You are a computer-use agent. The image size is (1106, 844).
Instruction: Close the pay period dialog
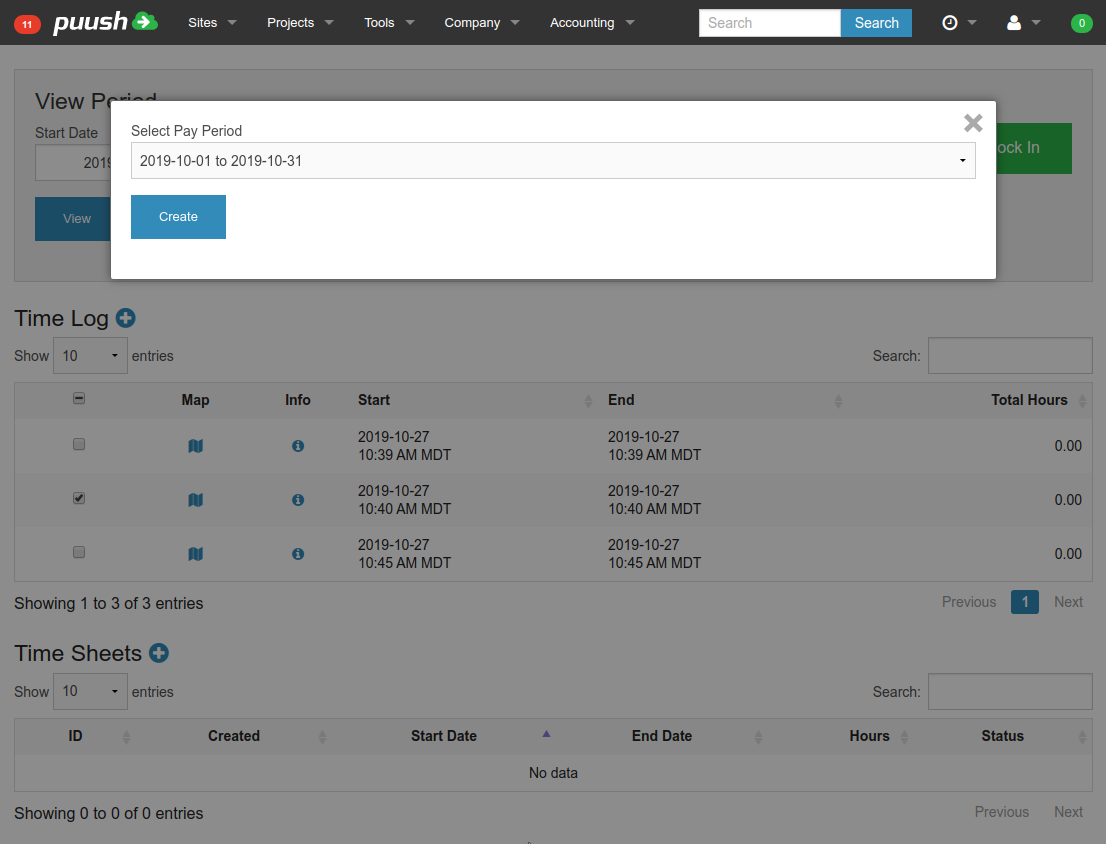coord(973,123)
